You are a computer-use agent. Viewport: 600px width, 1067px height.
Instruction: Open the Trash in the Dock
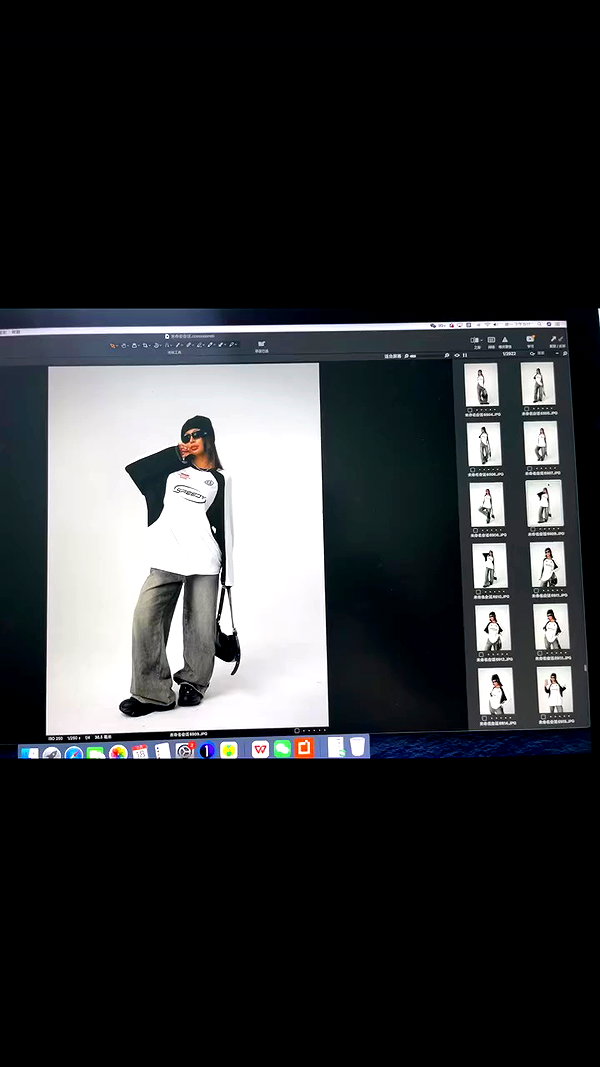point(357,746)
